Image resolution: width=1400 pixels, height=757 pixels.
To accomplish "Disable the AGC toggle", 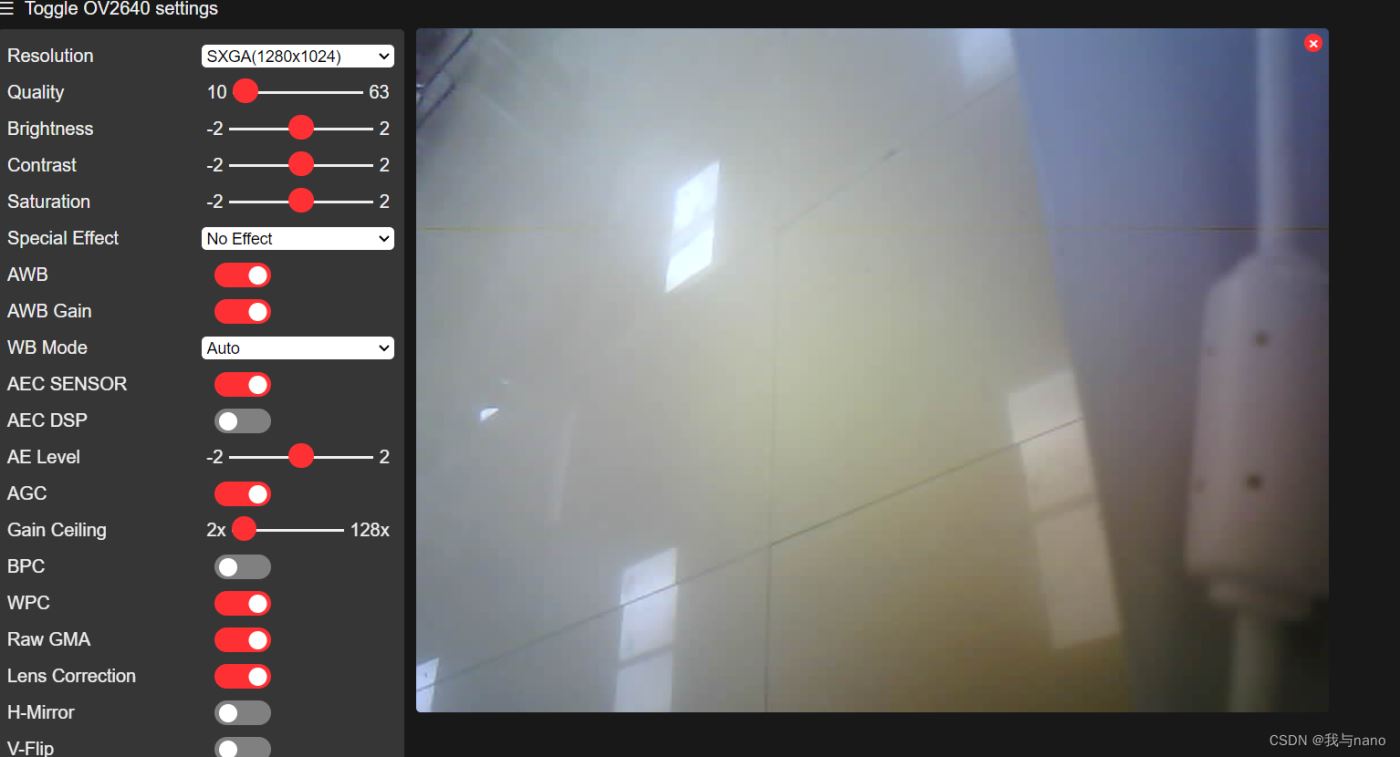I will [x=242, y=494].
